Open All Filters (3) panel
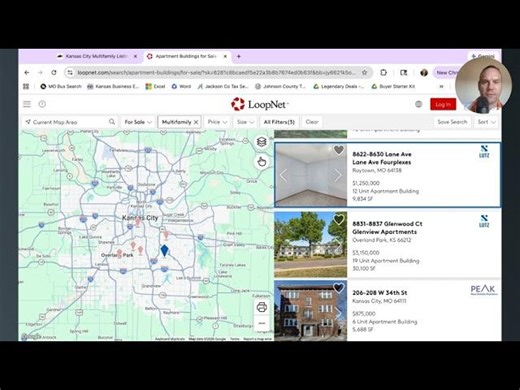Screen dimensions: 520x390 (279, 122)
